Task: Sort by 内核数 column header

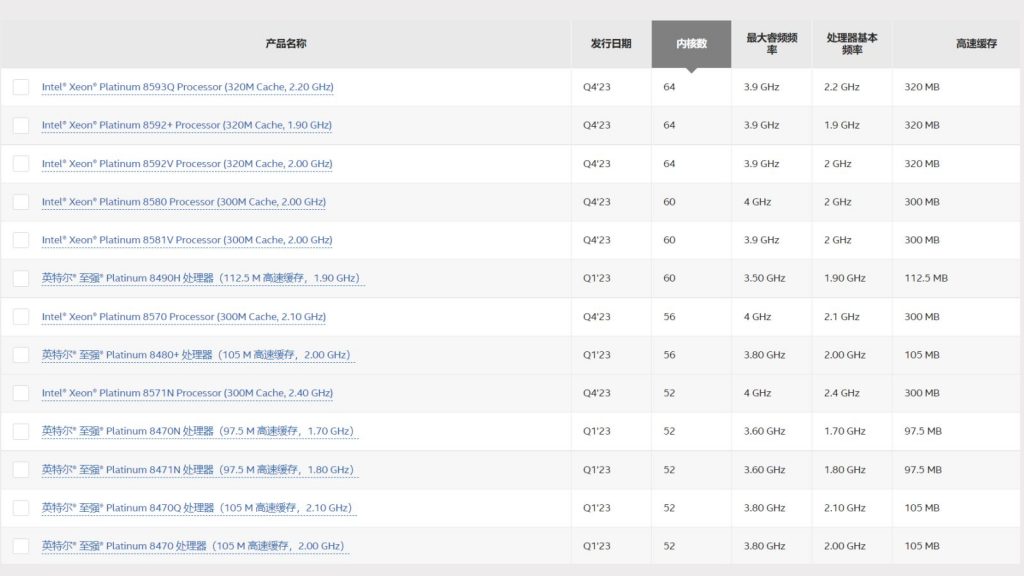Action: (x=691, y=44)
